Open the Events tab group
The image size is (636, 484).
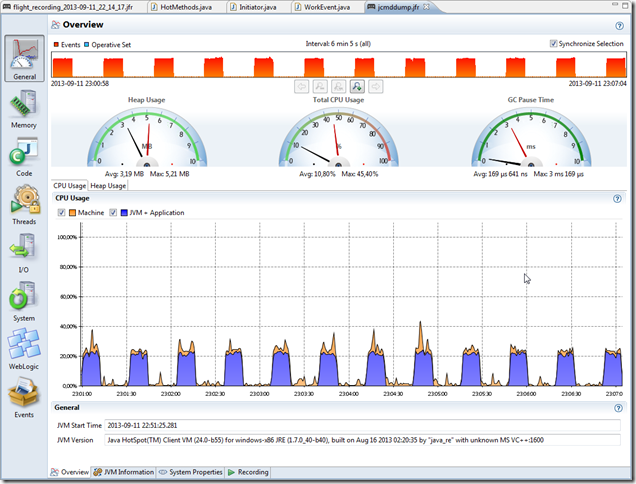(x=24, y=398)
